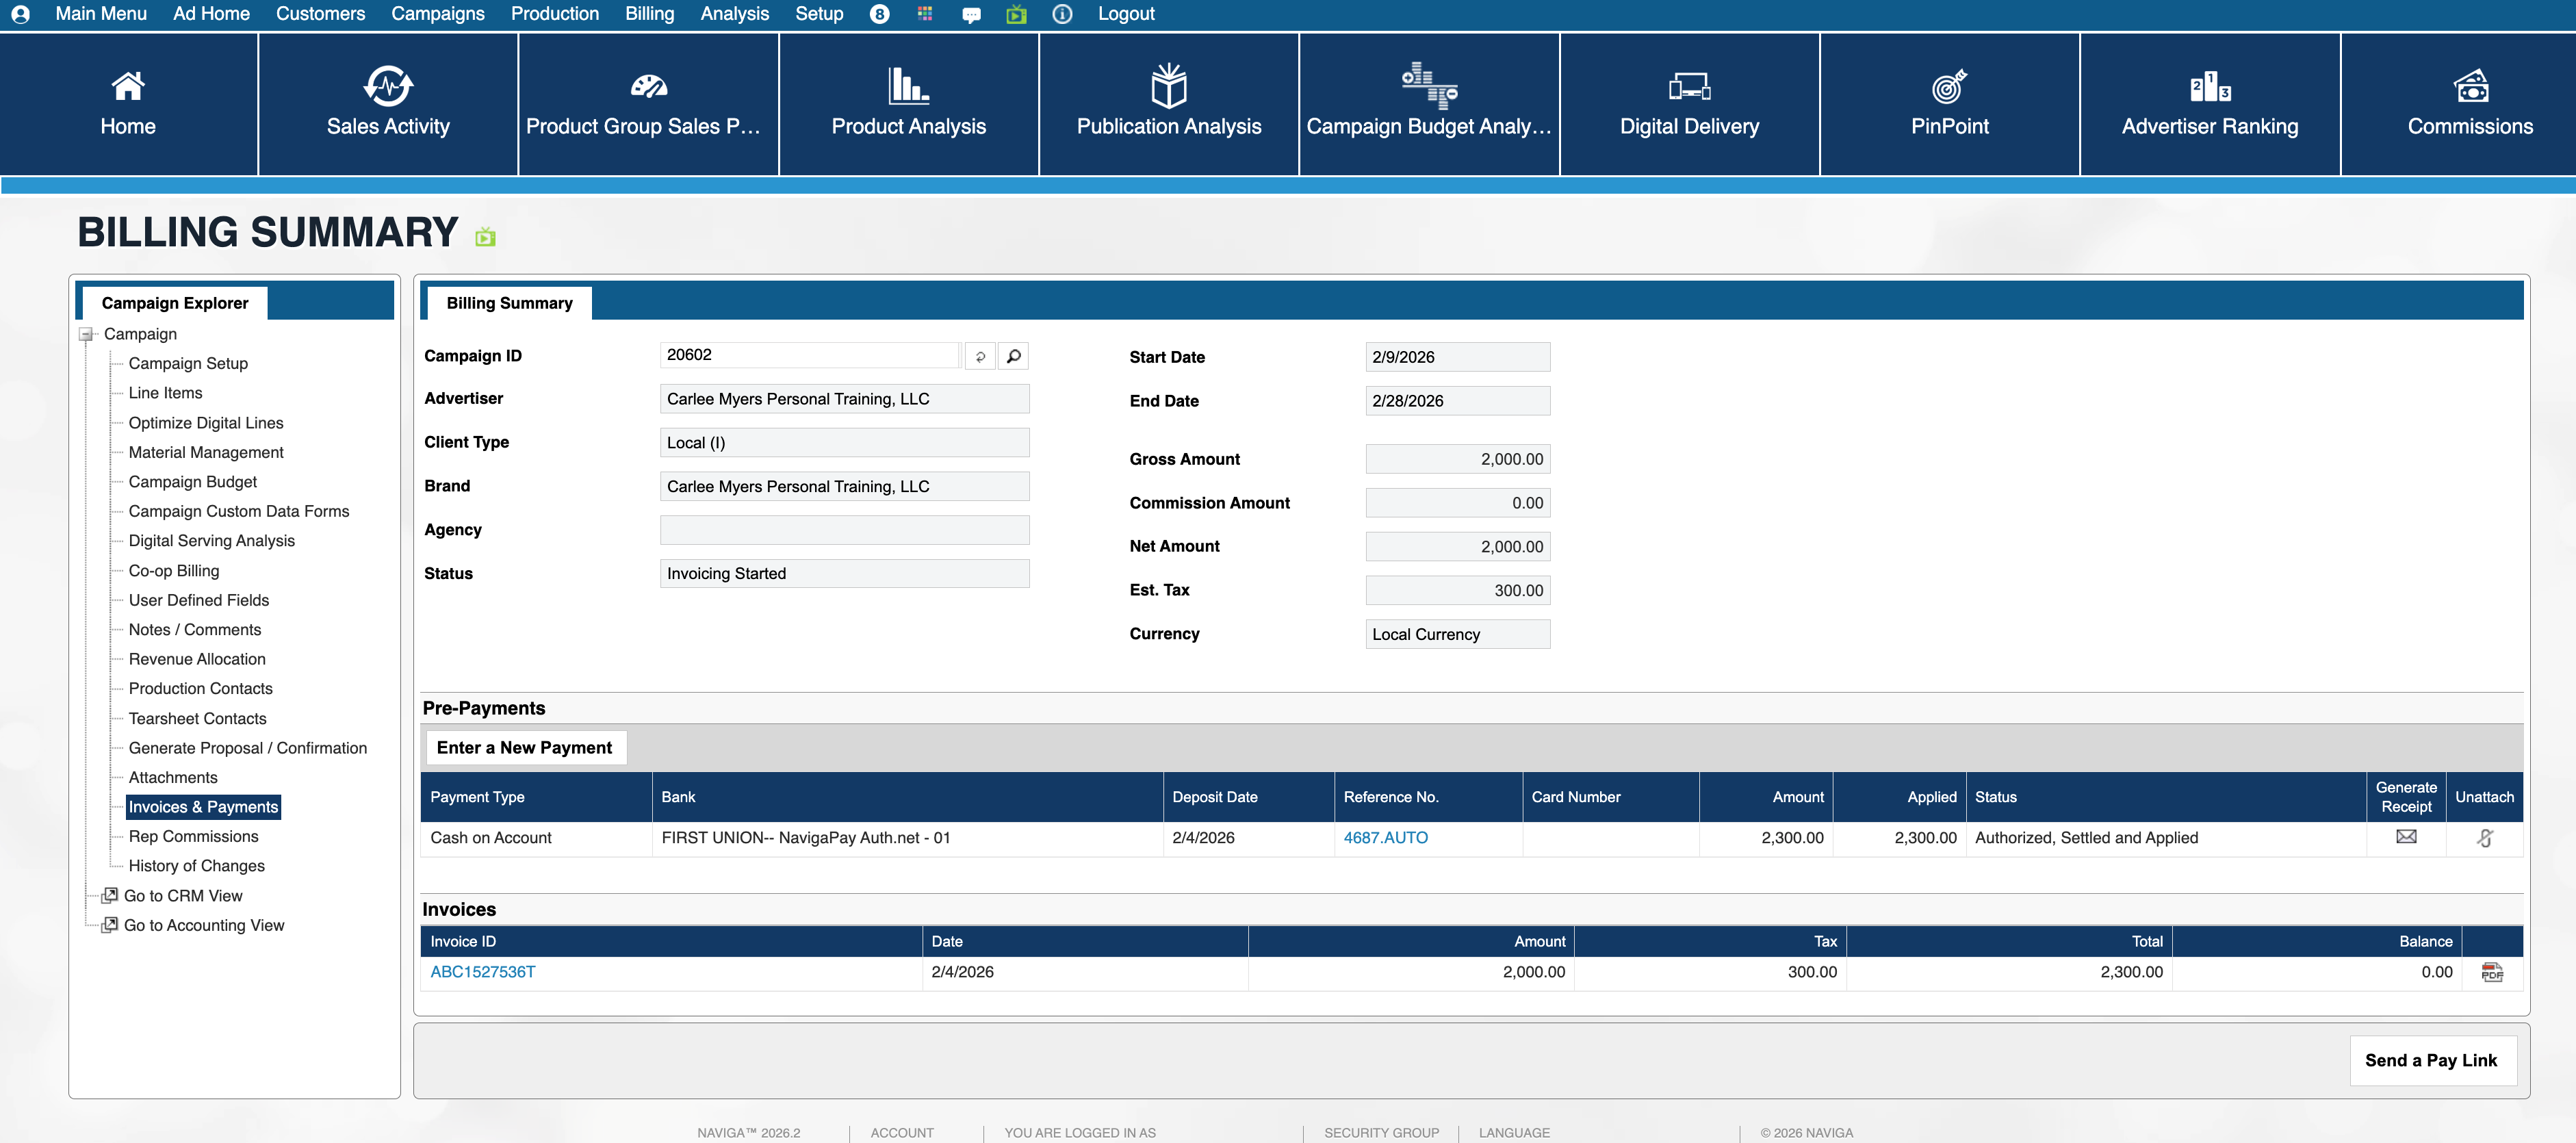The width and height of the screenshot is (2576, 1143).
Task: Open the Commissions cash icon tile
Action: click(x=2470, y=86)
